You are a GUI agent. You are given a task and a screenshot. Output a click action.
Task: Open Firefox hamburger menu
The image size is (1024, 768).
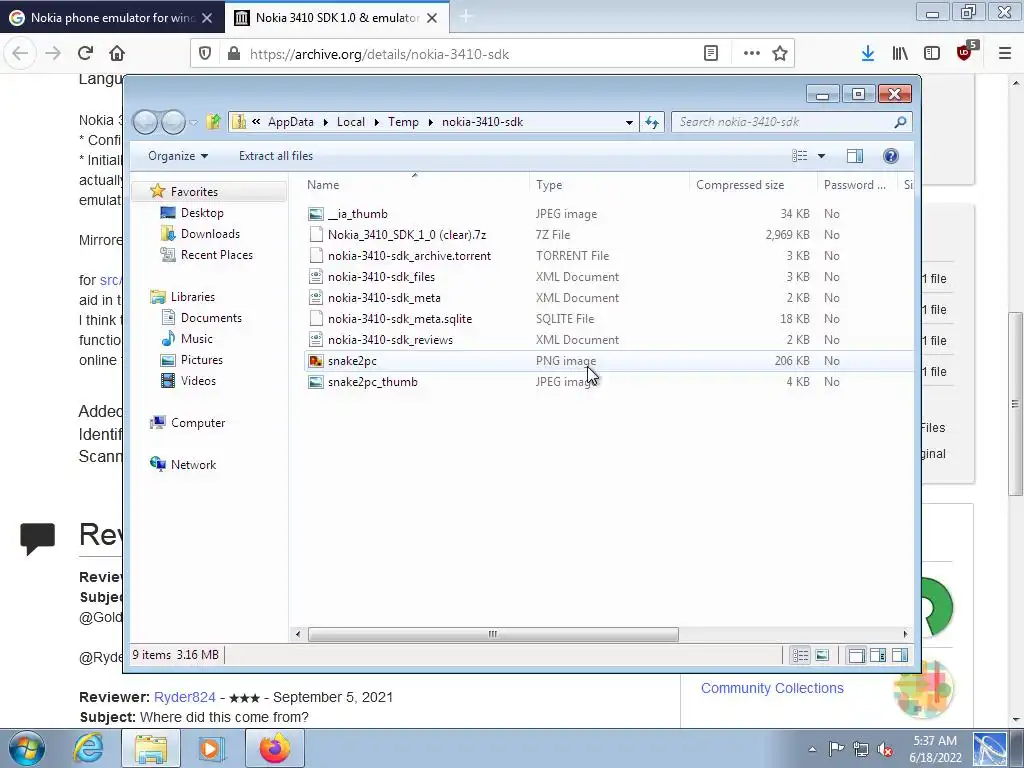pyautogui.click(x=1005, y=54)
